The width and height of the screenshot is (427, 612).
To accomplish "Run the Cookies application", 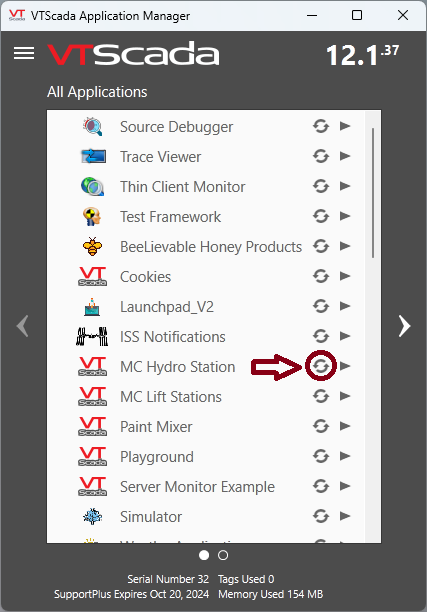I will (345, 276).
